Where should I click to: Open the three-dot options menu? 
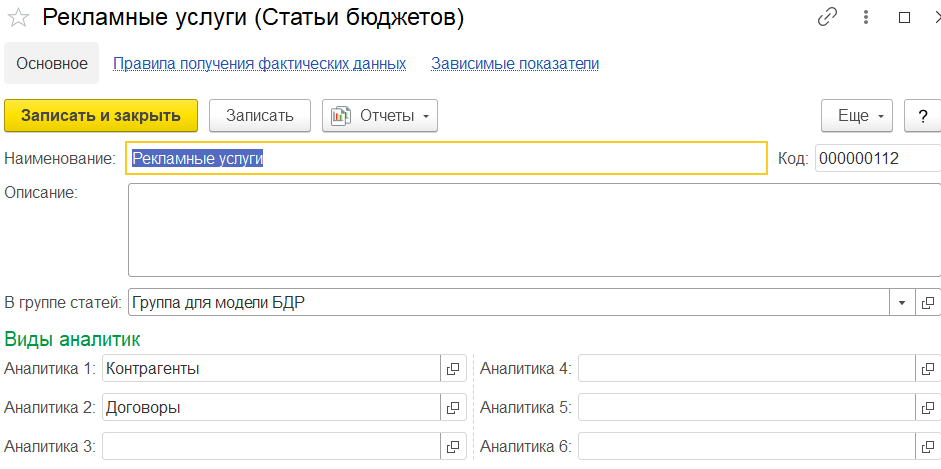(865, 17)
